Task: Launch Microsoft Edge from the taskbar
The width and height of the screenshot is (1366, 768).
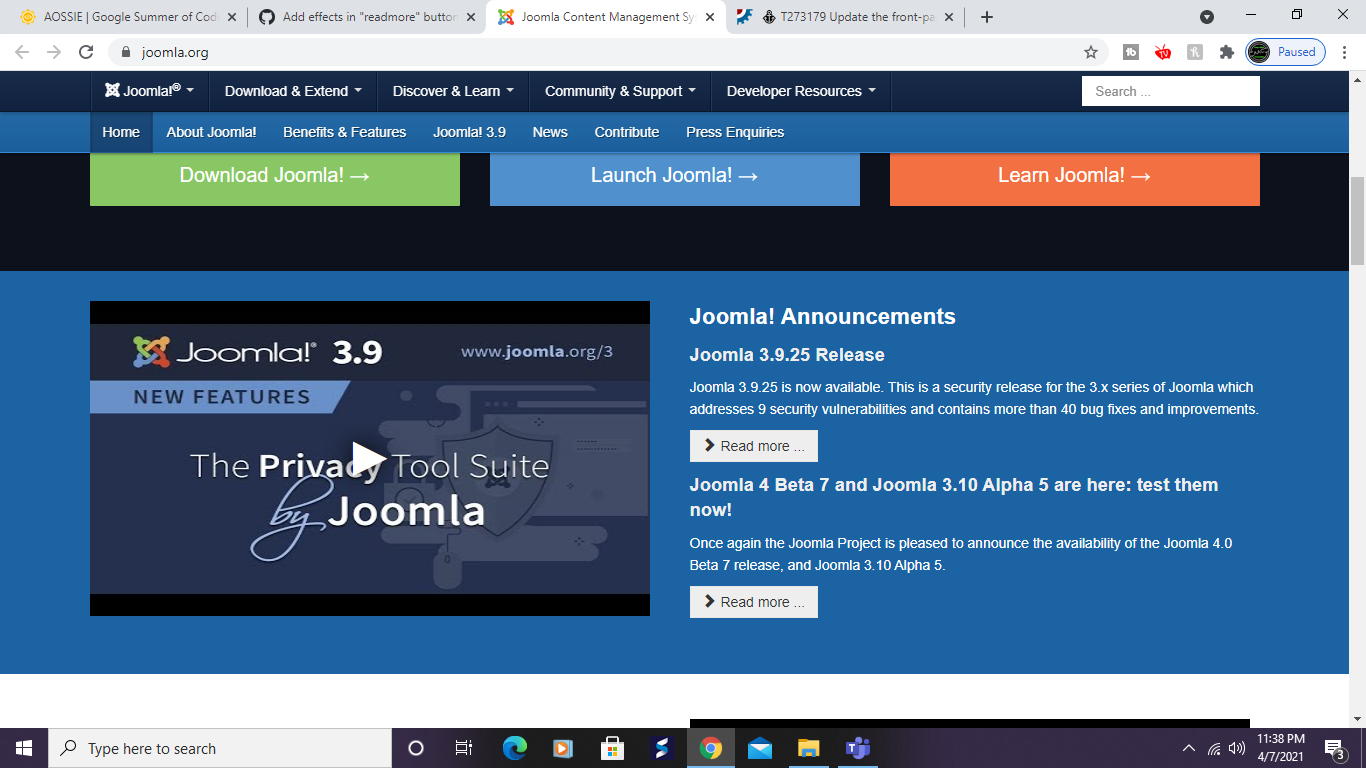Action: (x=514, y=748)
